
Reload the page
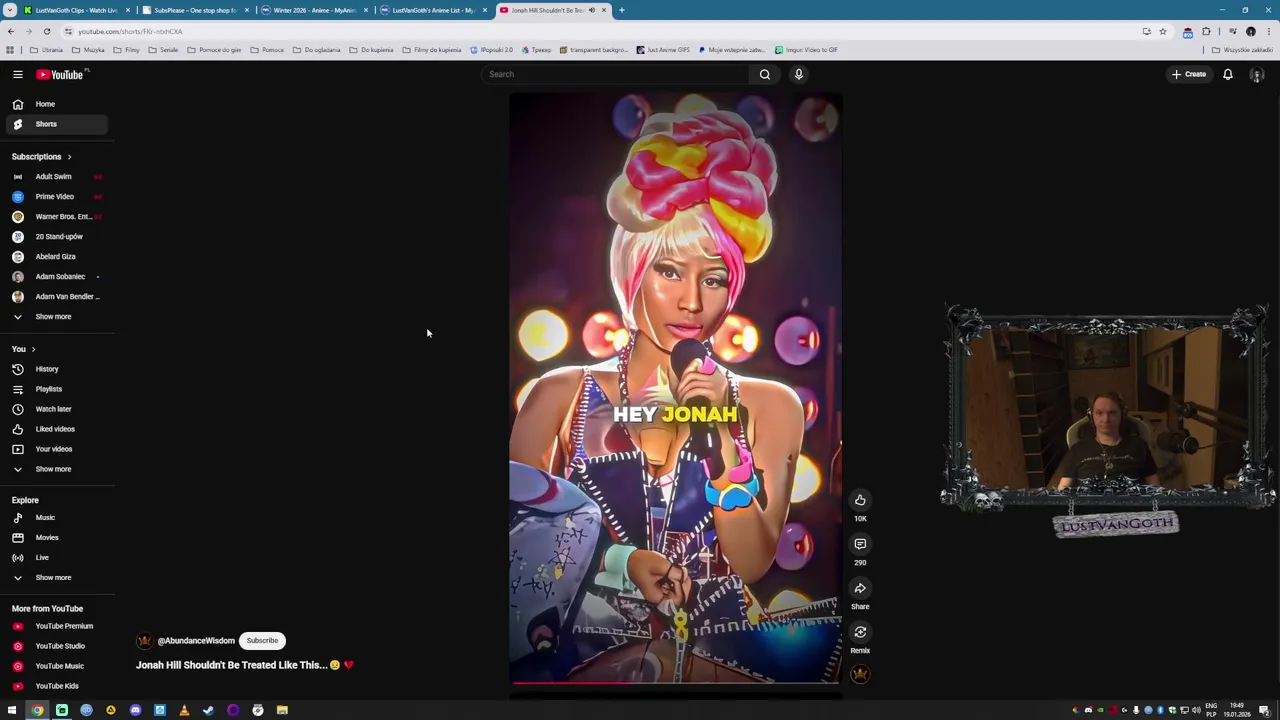click(46, 31)
